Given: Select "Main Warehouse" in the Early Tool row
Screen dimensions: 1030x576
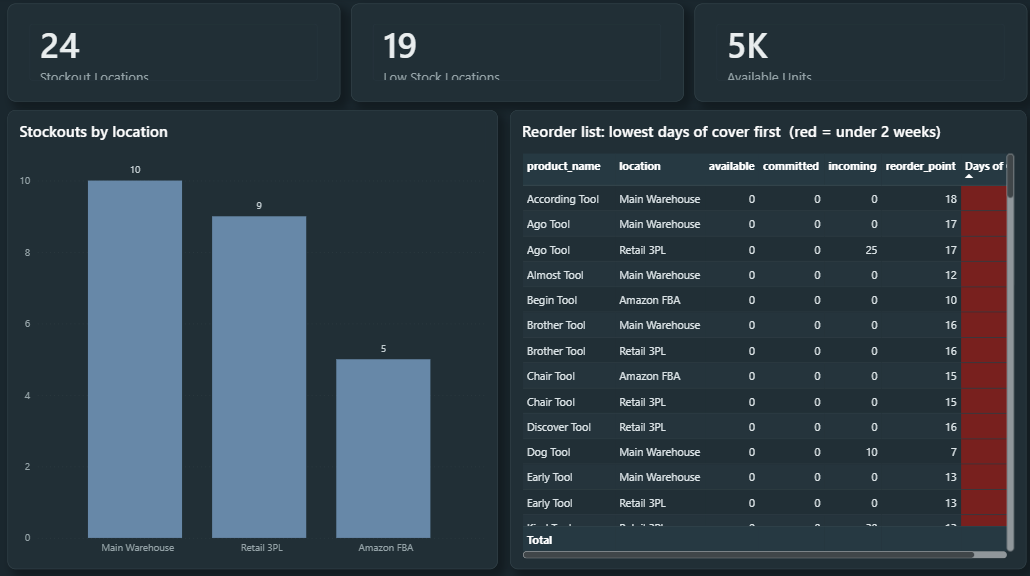Looking at the screenshot, I should point(660,477).
